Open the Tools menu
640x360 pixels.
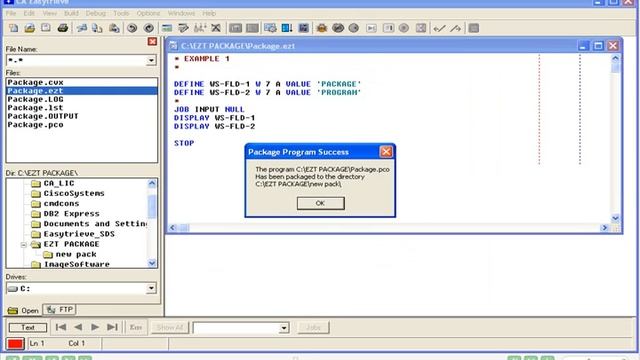(121, 13)
